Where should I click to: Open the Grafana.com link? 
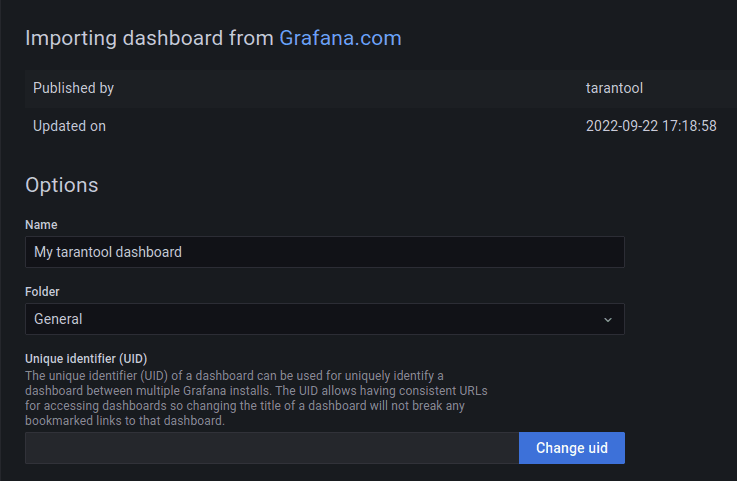click(340, 38)
